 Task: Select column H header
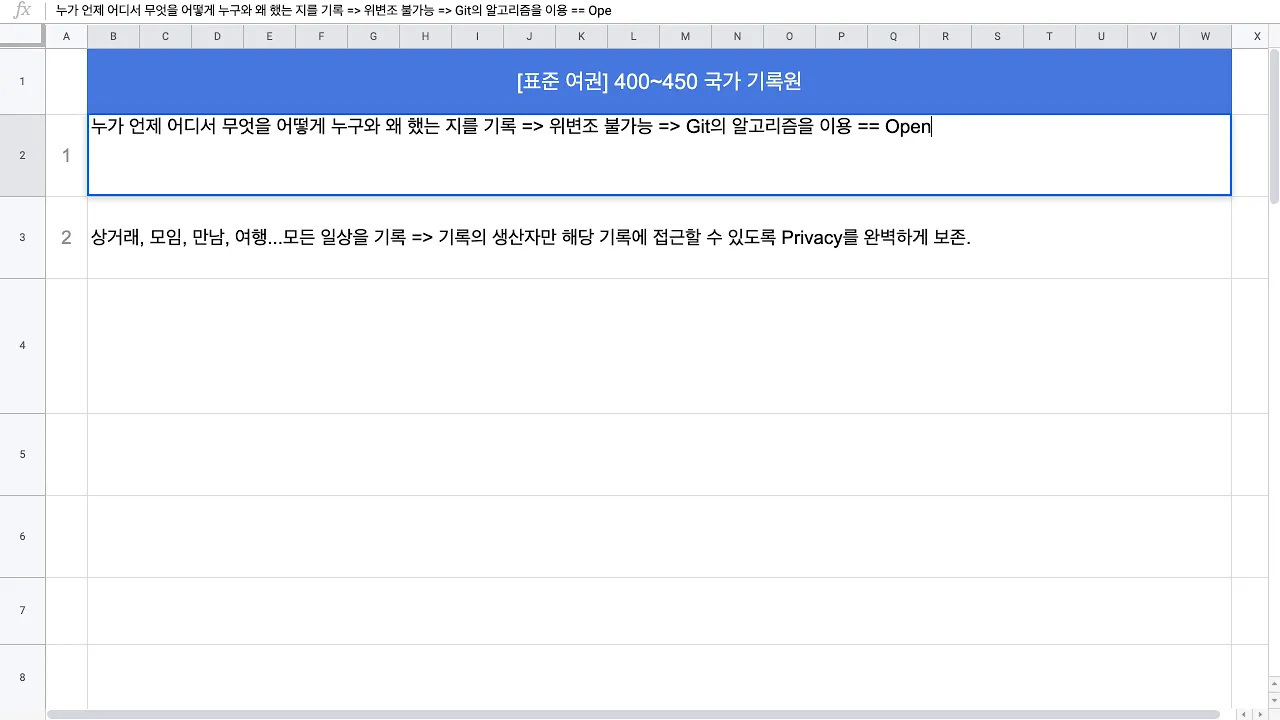425,36
